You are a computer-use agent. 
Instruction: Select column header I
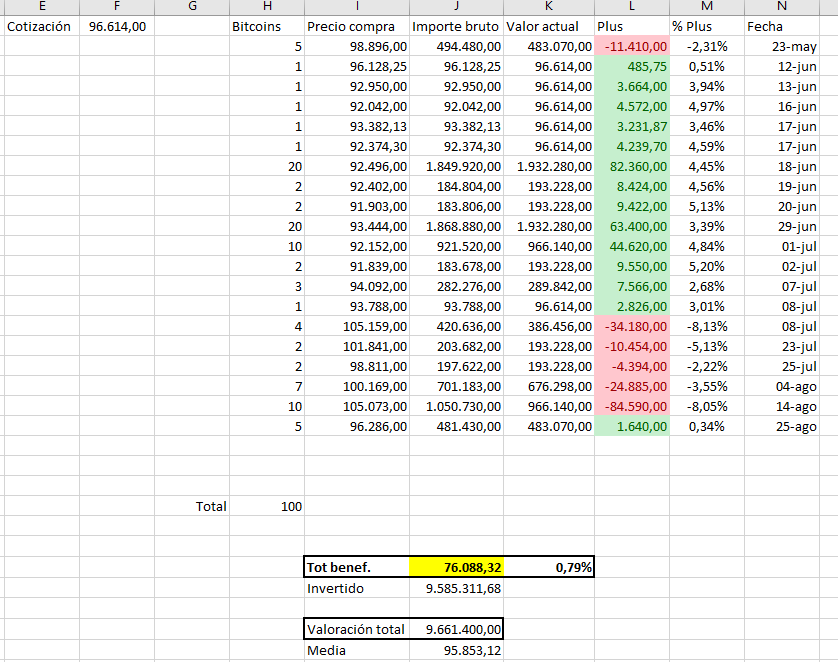click(357, 7)
